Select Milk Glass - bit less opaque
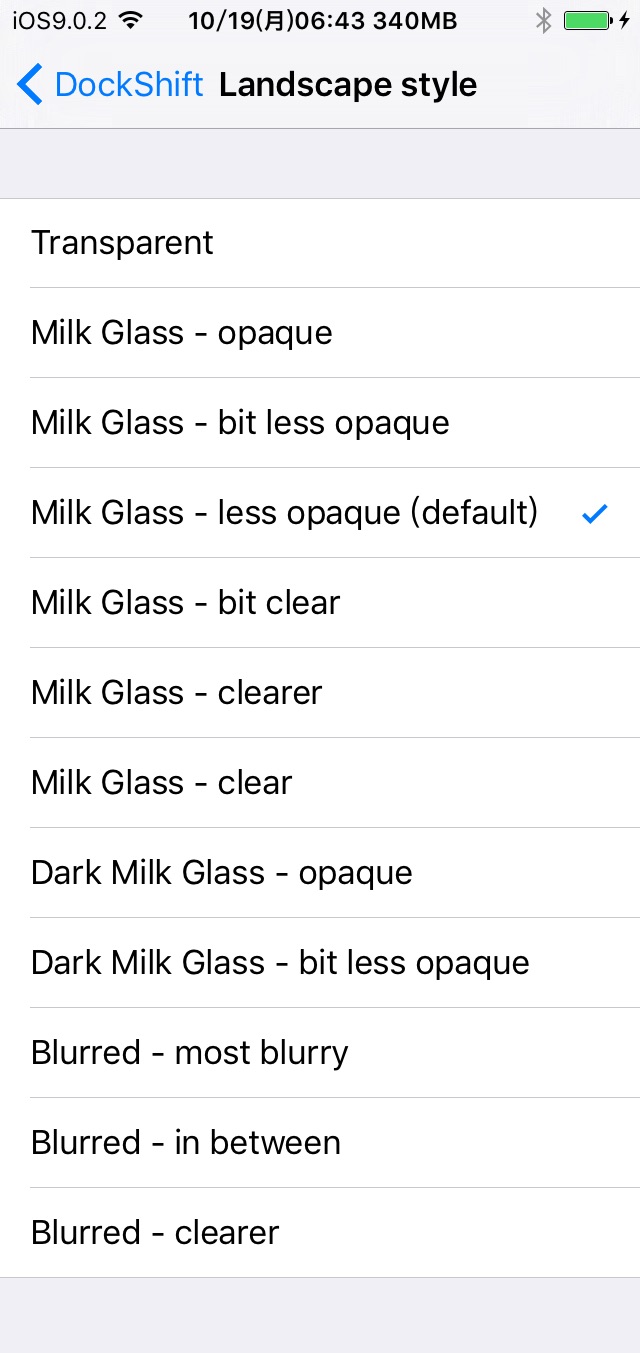The height and width of the screenshot is (1353, 640). click(x=320, y=423)
